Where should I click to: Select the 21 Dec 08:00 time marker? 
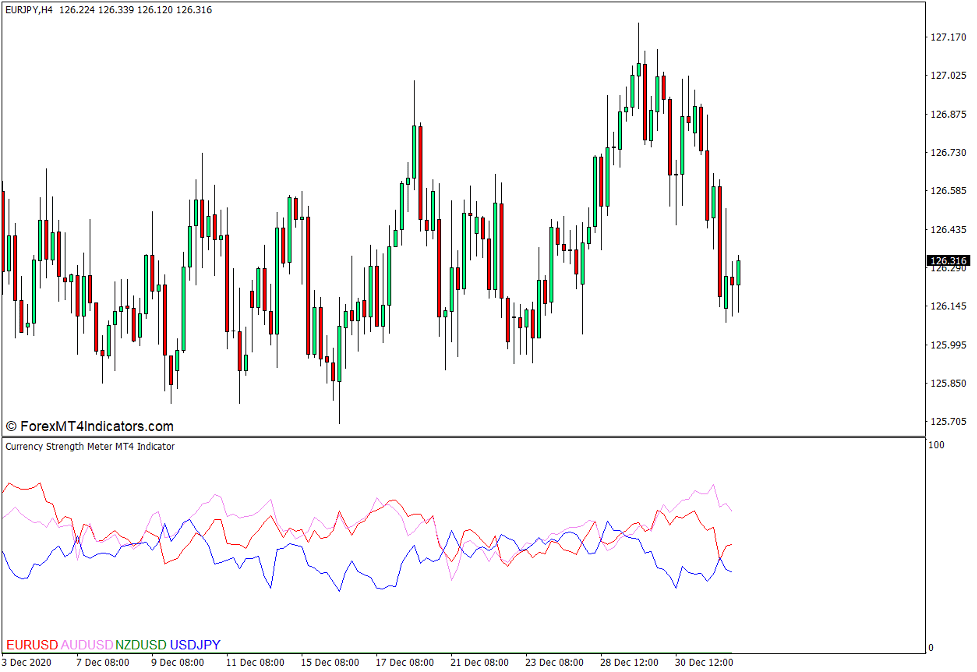coord(480,662)
